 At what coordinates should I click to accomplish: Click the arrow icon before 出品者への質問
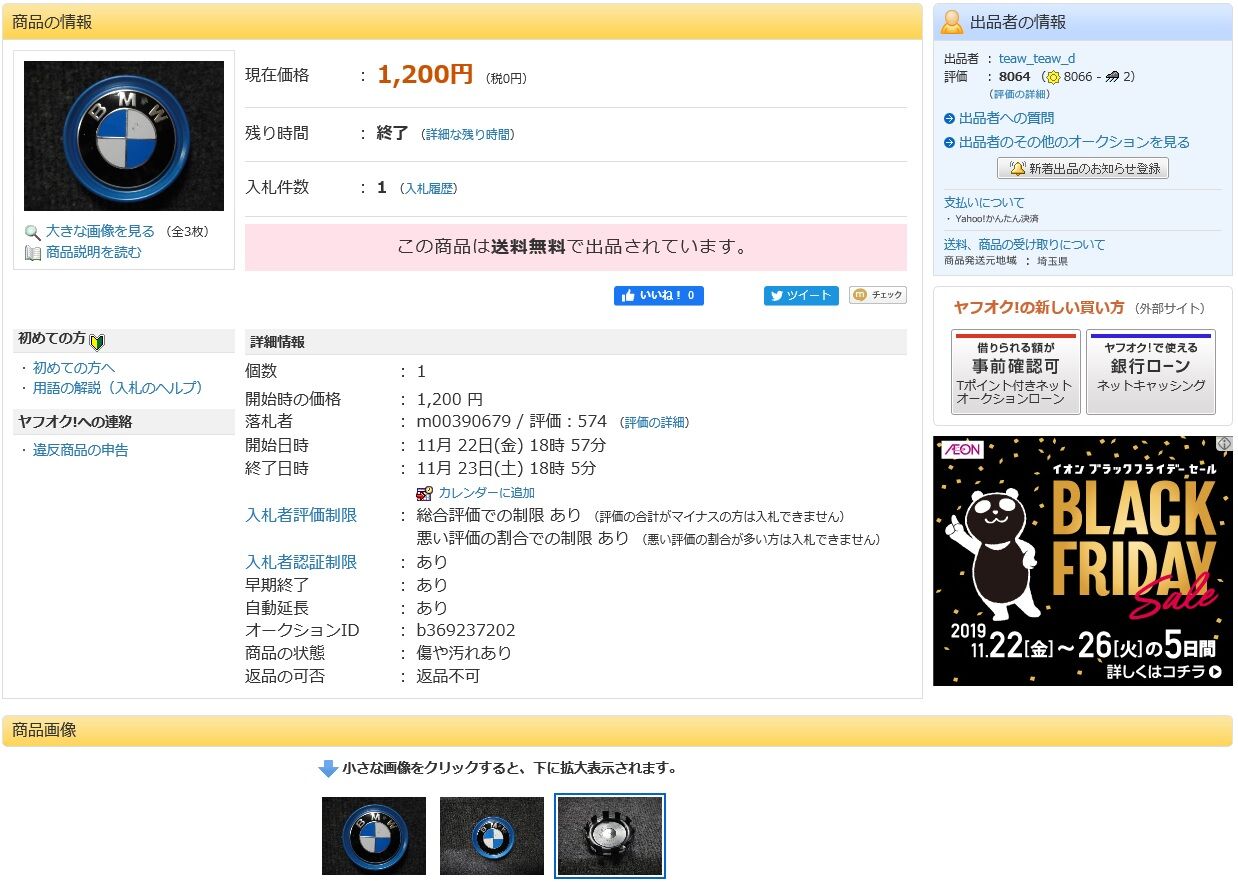[950, 119]
